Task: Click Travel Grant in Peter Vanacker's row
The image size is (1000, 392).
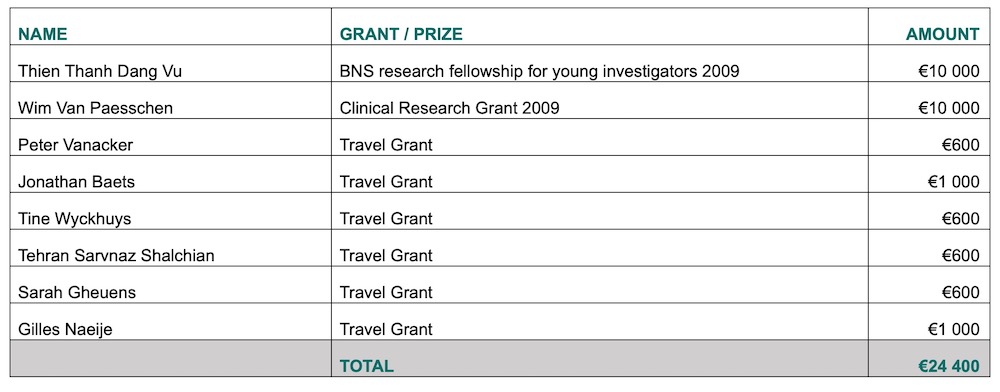Action: point(386,145)
